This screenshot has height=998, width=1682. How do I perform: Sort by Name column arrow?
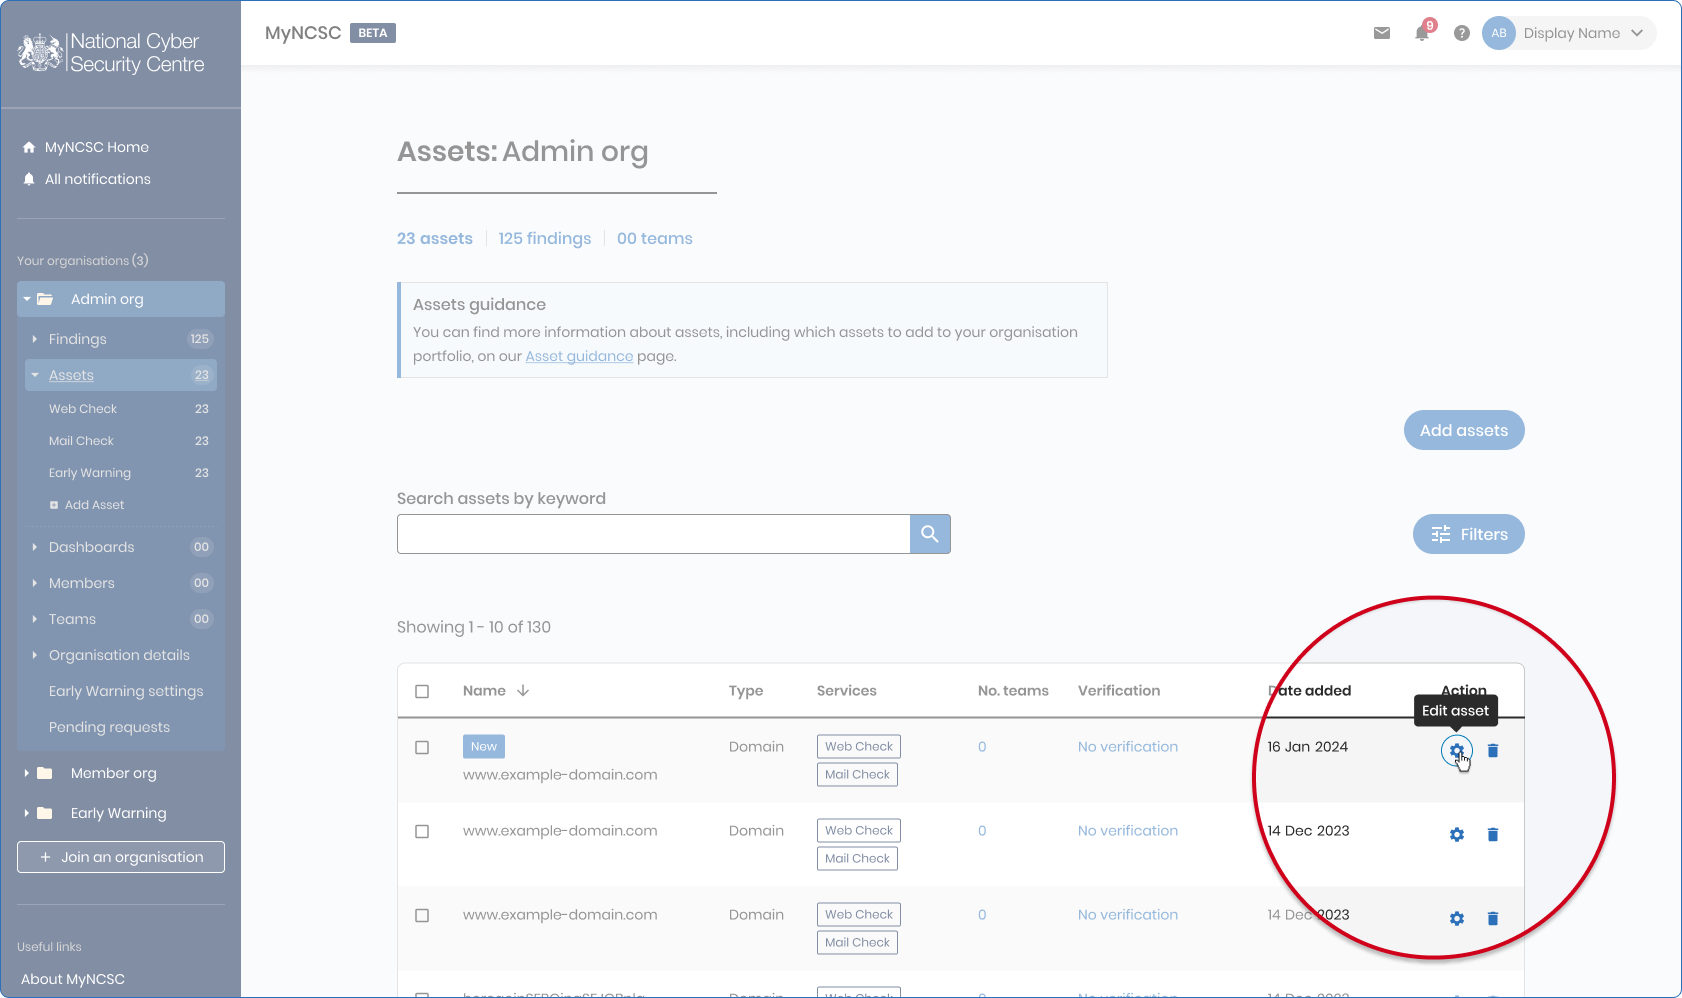click(523, 690)
